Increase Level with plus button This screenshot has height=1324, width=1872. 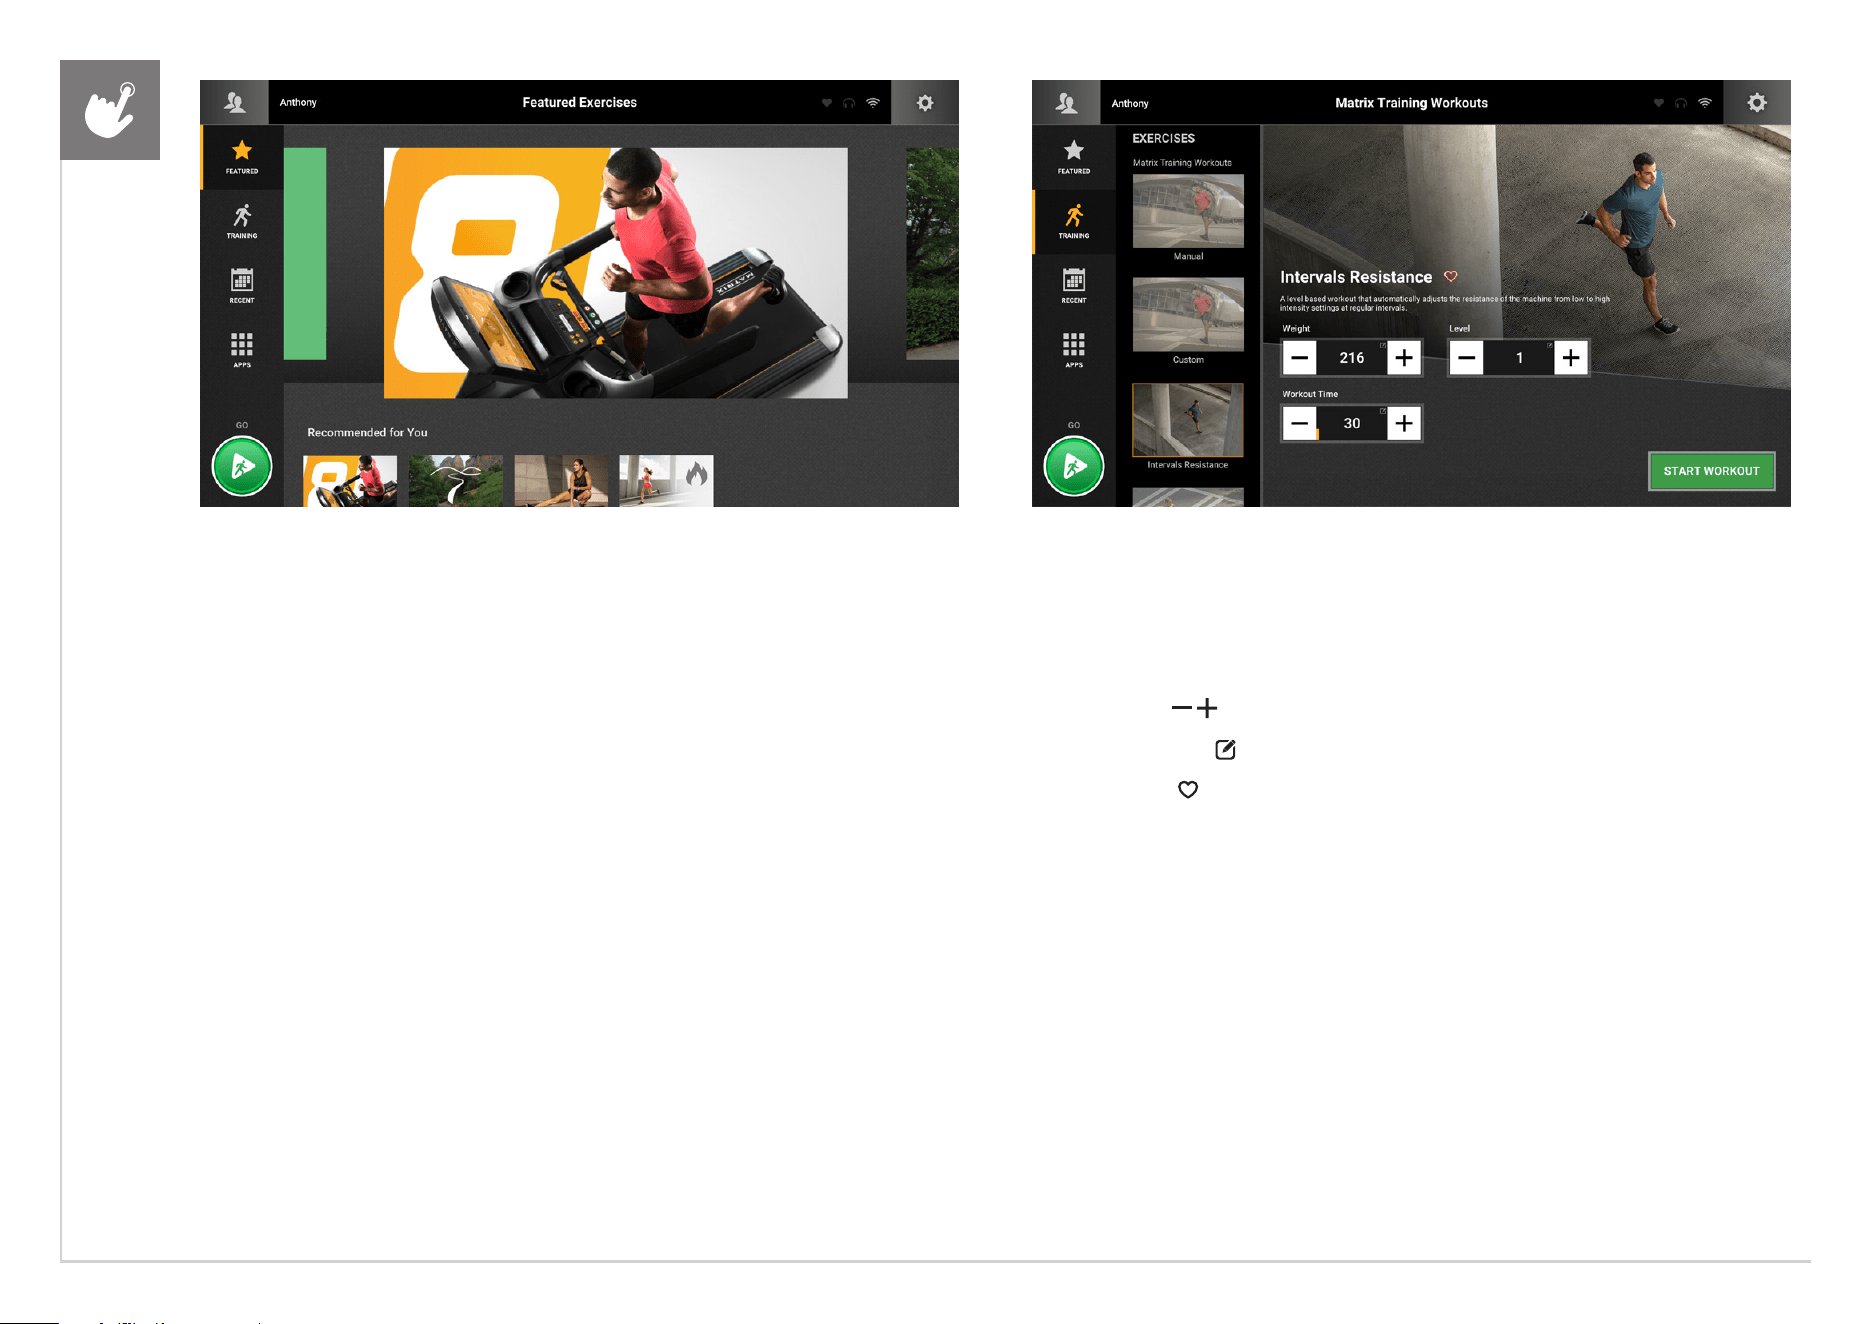point(1571,357)
